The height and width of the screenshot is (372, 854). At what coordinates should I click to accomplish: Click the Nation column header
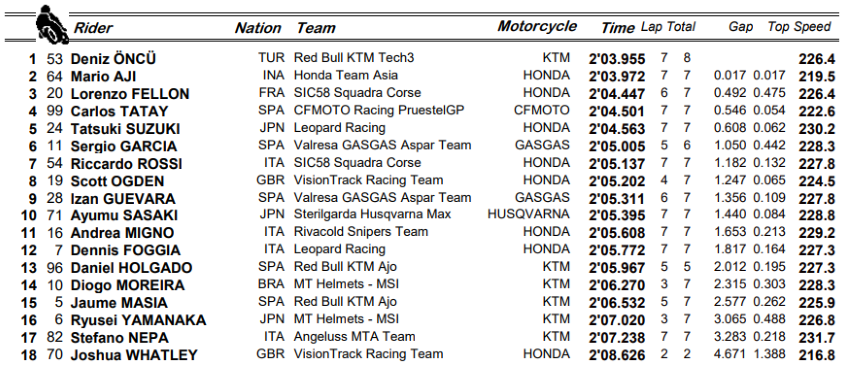(258, 28)
